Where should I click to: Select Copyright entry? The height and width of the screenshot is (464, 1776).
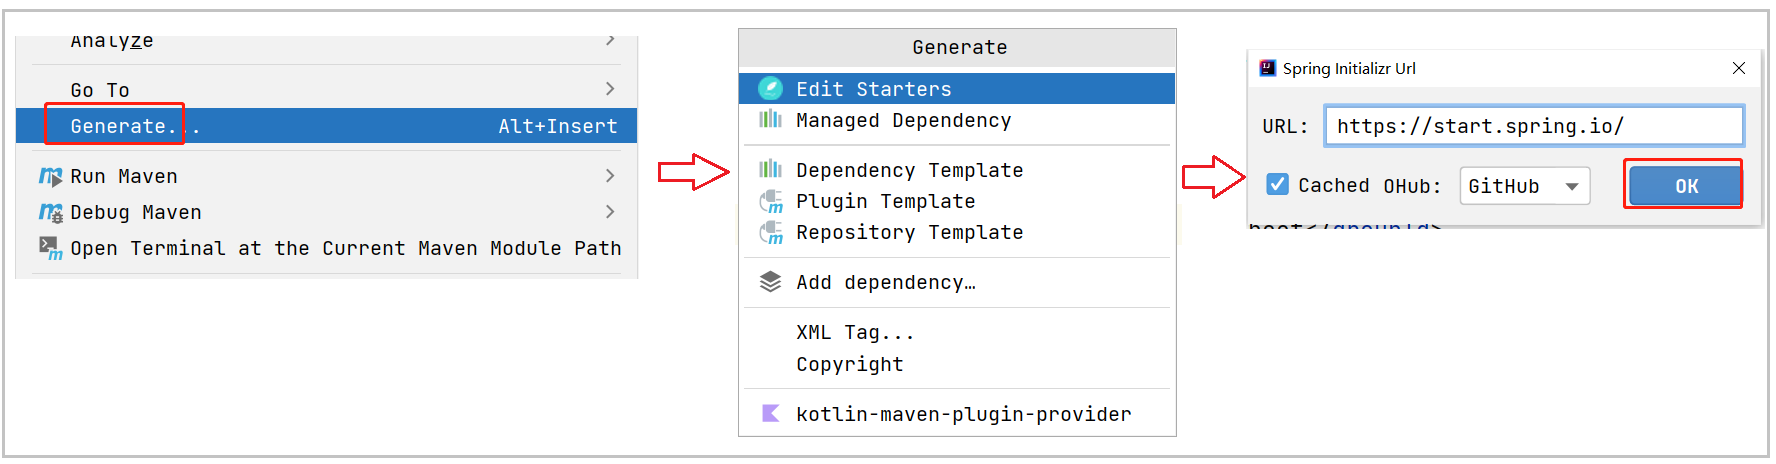tap(957, 364)
